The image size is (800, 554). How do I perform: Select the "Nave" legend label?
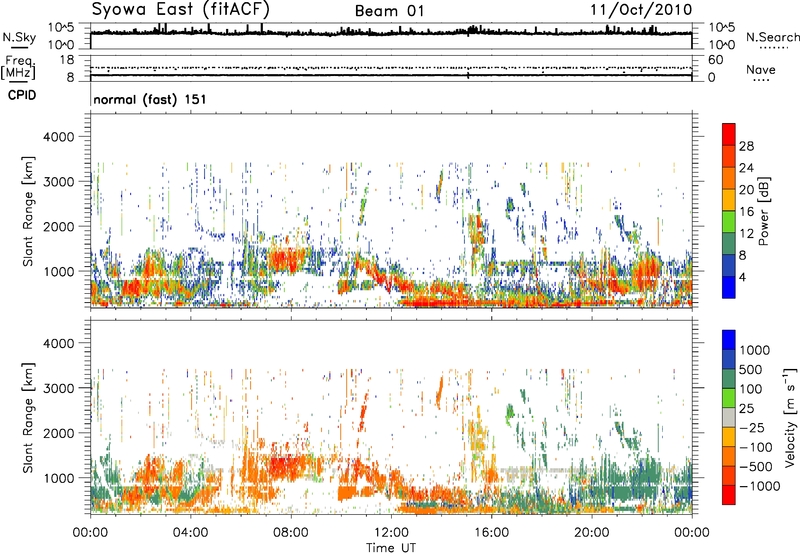coord(761,69)
